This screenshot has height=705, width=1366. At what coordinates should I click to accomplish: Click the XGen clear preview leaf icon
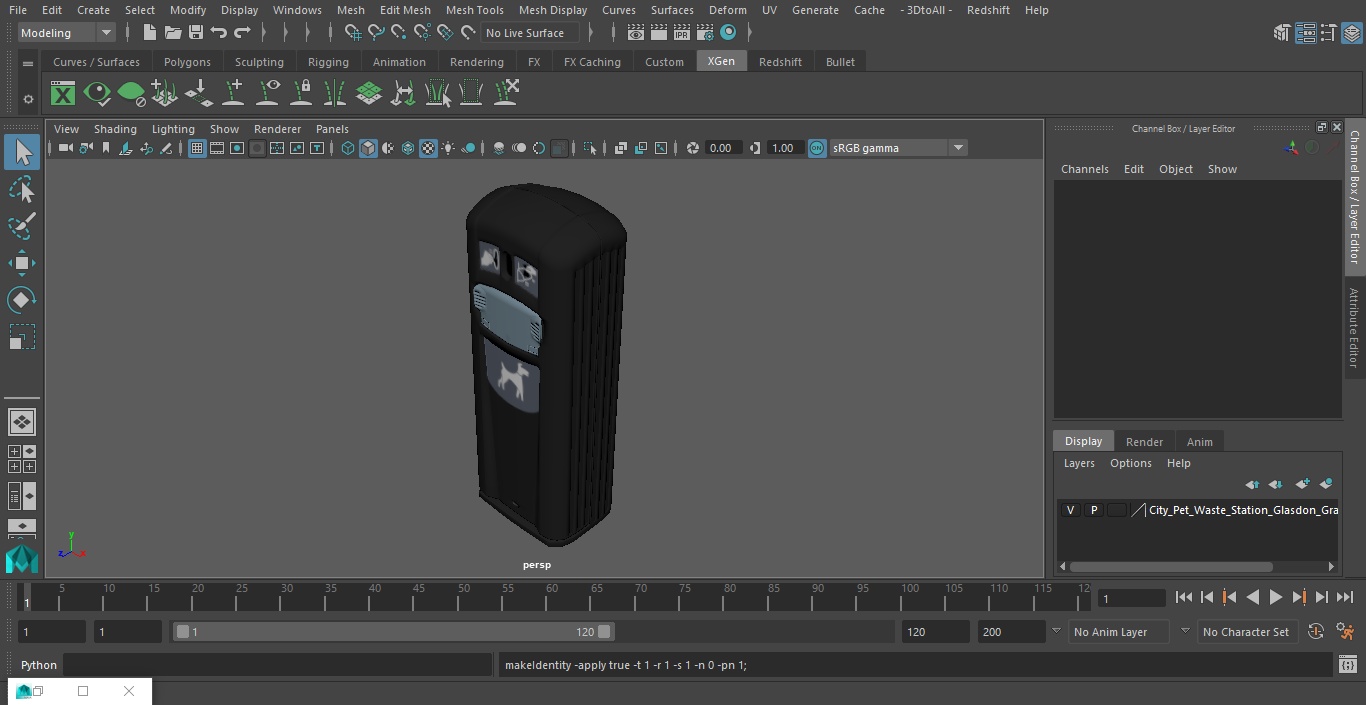[x=131, y=94]
